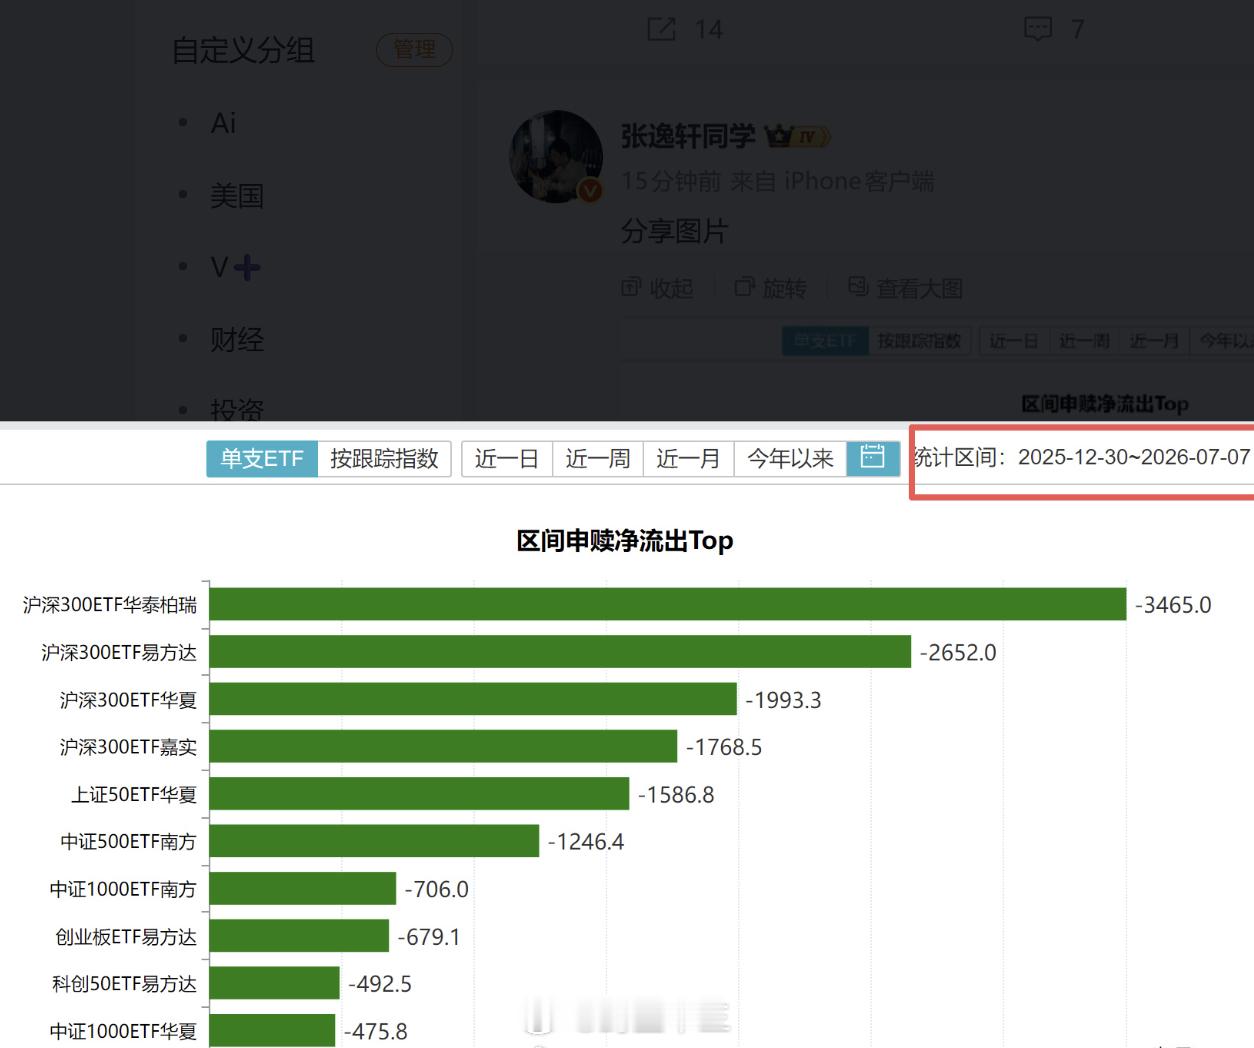Click the 旋转 rotate link
Image resolution: width=1254 pixels, height=1048 pixels.
(x=784, y=289)
